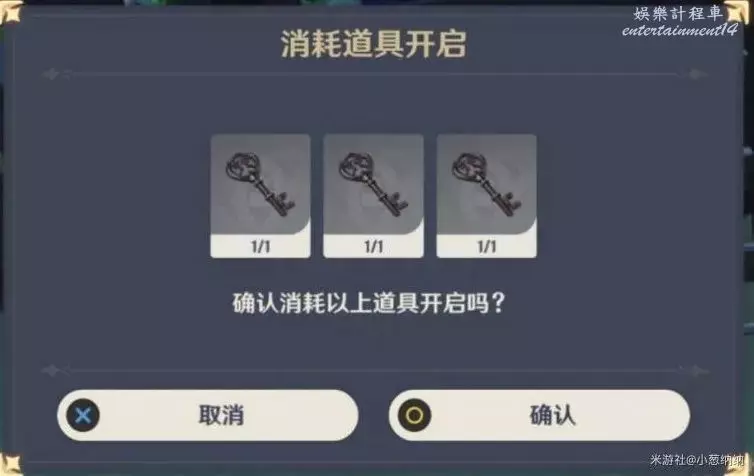Viewport: 754px width, 476px height.
Task: Click the entertainment14 watermark text
Action: (679, 30)
